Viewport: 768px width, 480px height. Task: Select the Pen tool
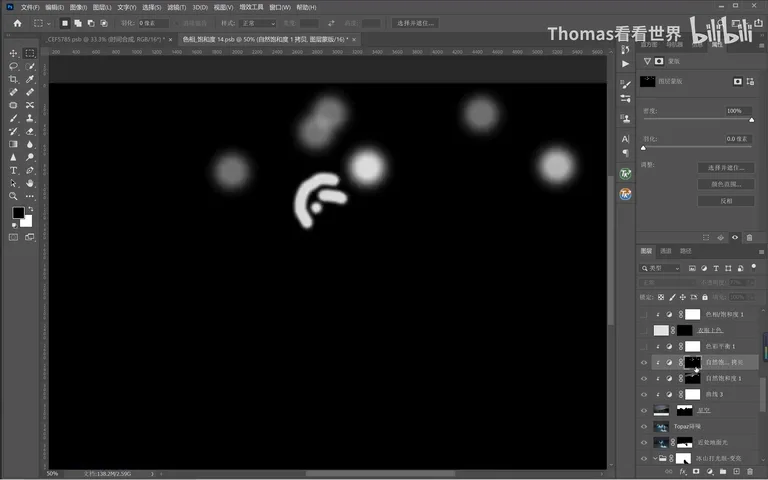[x=30, y=170]
